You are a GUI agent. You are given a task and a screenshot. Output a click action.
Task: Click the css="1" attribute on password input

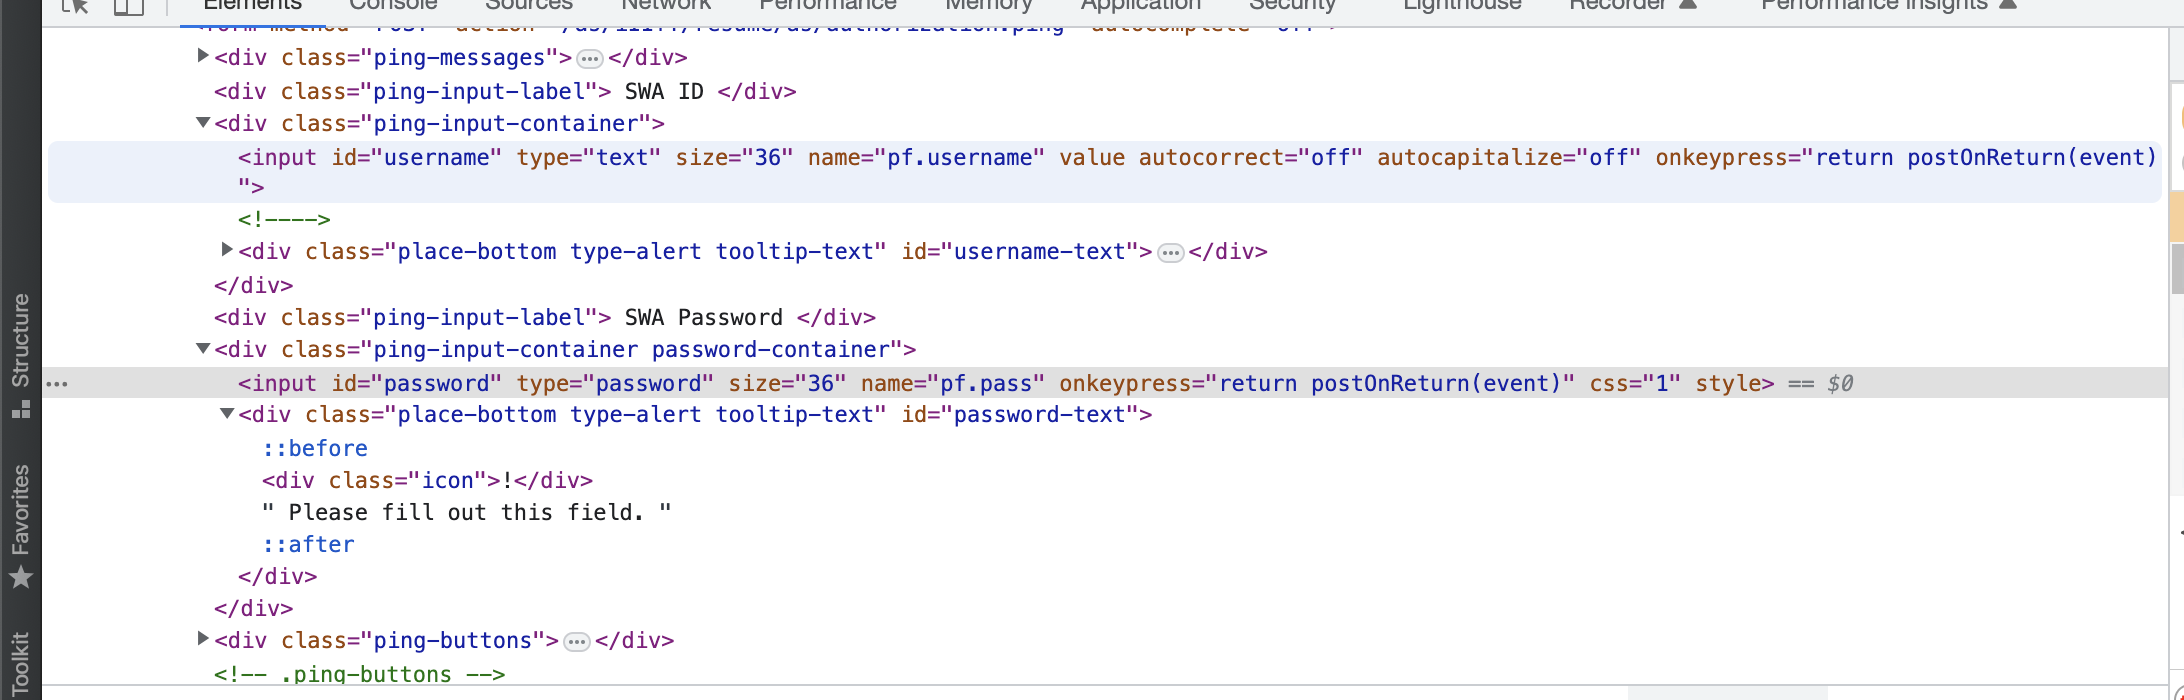pos(1635,384)
